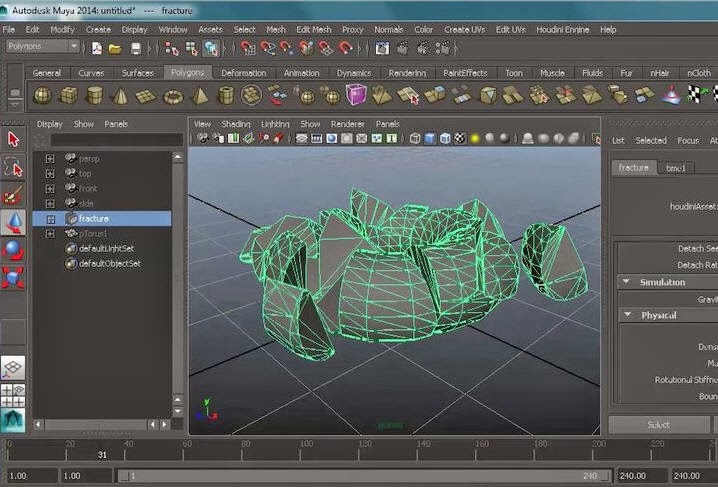This screenshot has width=718, height=487.
Task: Activate the Paint selection tool
Action: pos(13,195)
